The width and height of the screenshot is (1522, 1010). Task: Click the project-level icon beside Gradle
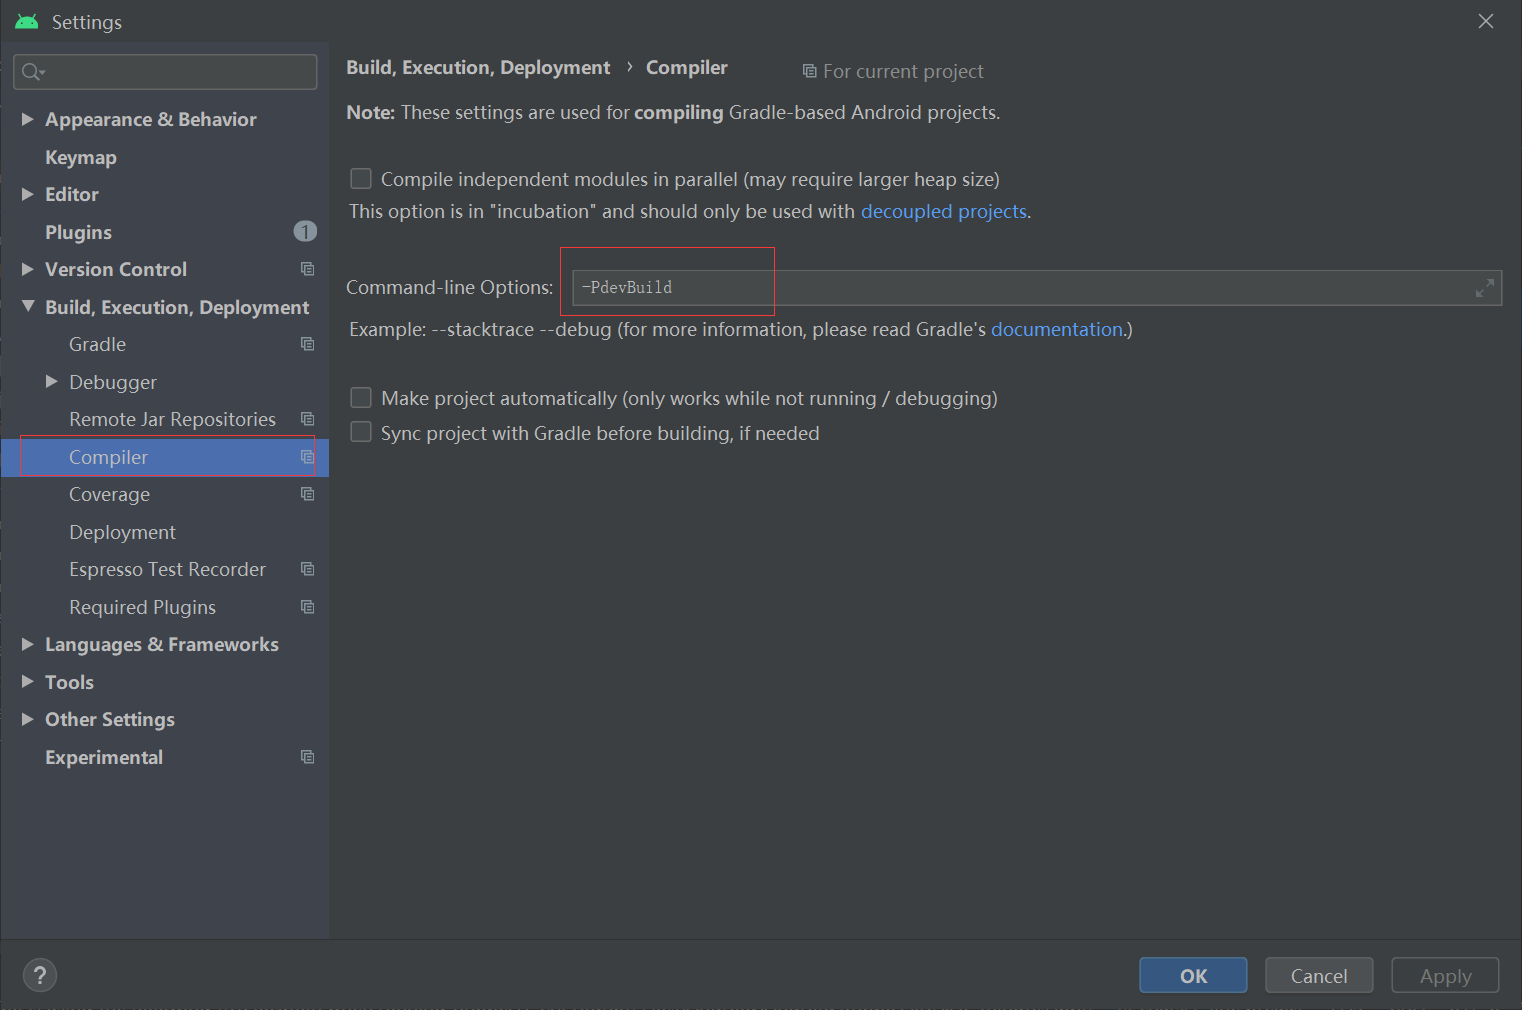[307, 344]
